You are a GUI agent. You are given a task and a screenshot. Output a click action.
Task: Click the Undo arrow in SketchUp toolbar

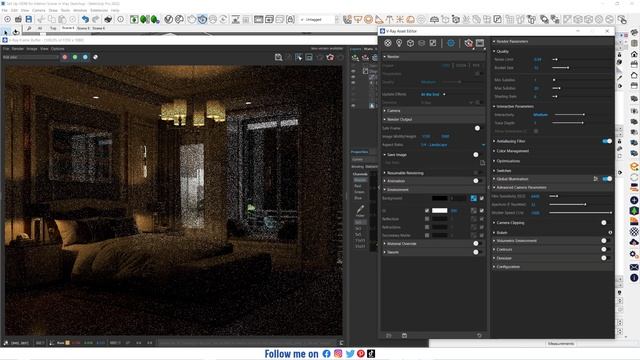click(85, 19)
